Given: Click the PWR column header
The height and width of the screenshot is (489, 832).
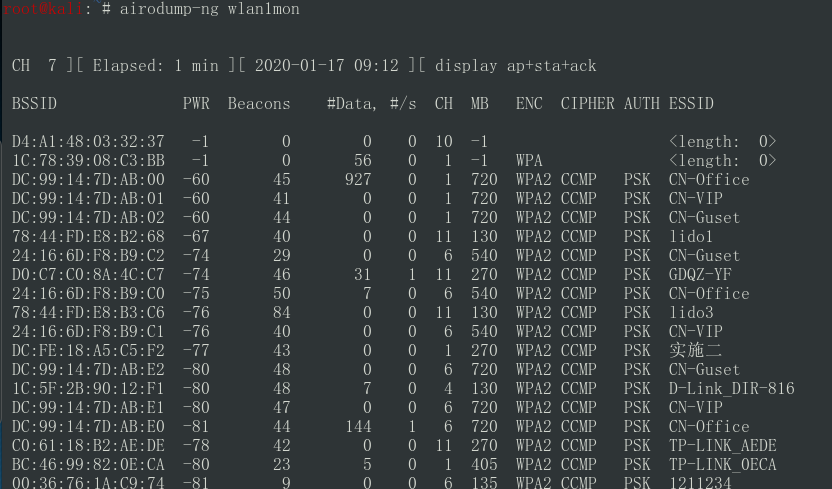Looking at the screenshot, I should click(196, 103).
